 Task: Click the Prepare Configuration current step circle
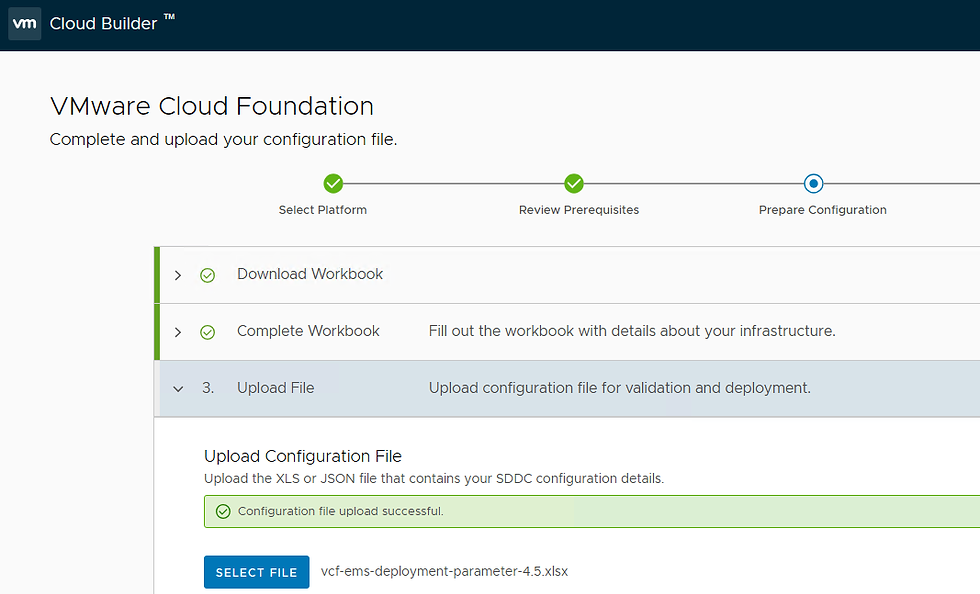[814, 184]
